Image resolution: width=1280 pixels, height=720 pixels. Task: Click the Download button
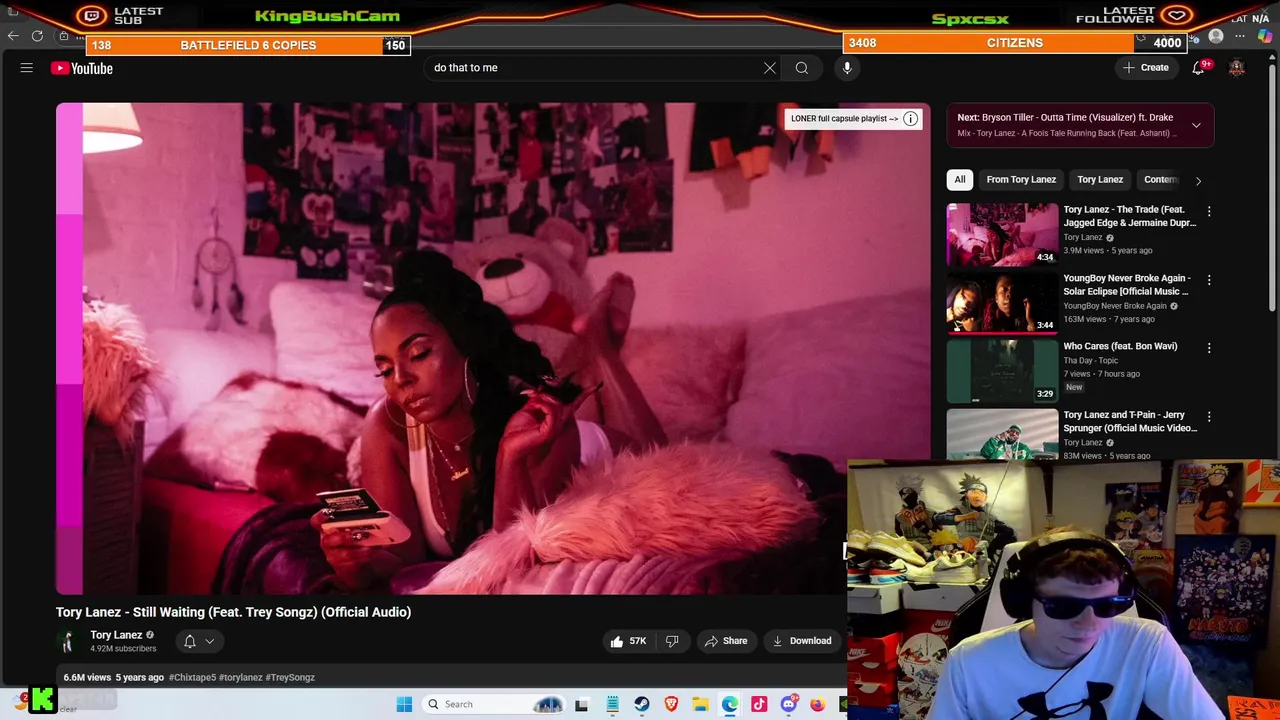(x=802, y=641)
